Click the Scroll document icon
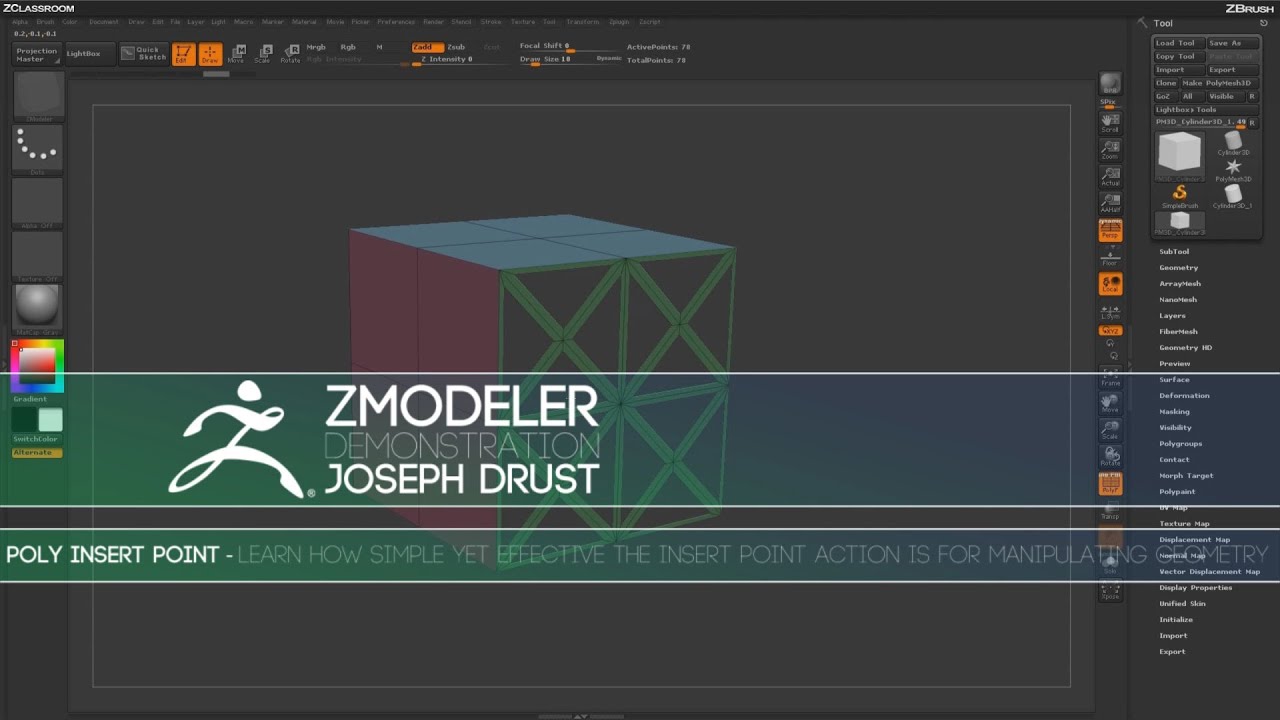 pos(1110,123)
